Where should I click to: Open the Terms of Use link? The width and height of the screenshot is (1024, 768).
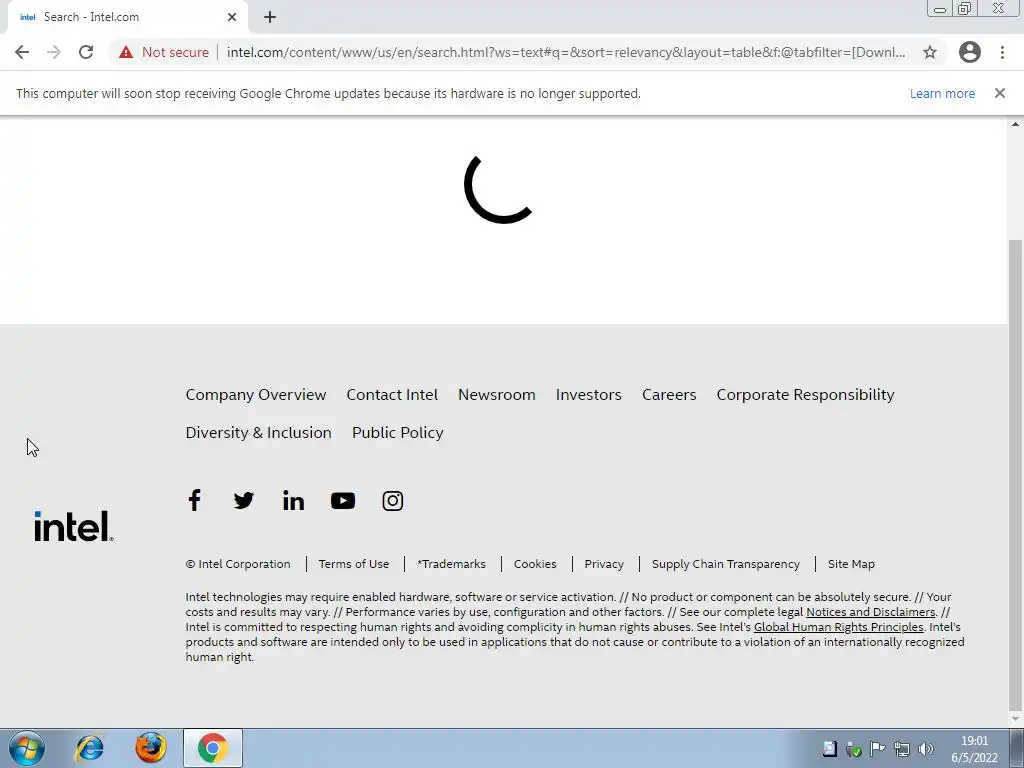[x=354, y=564]
